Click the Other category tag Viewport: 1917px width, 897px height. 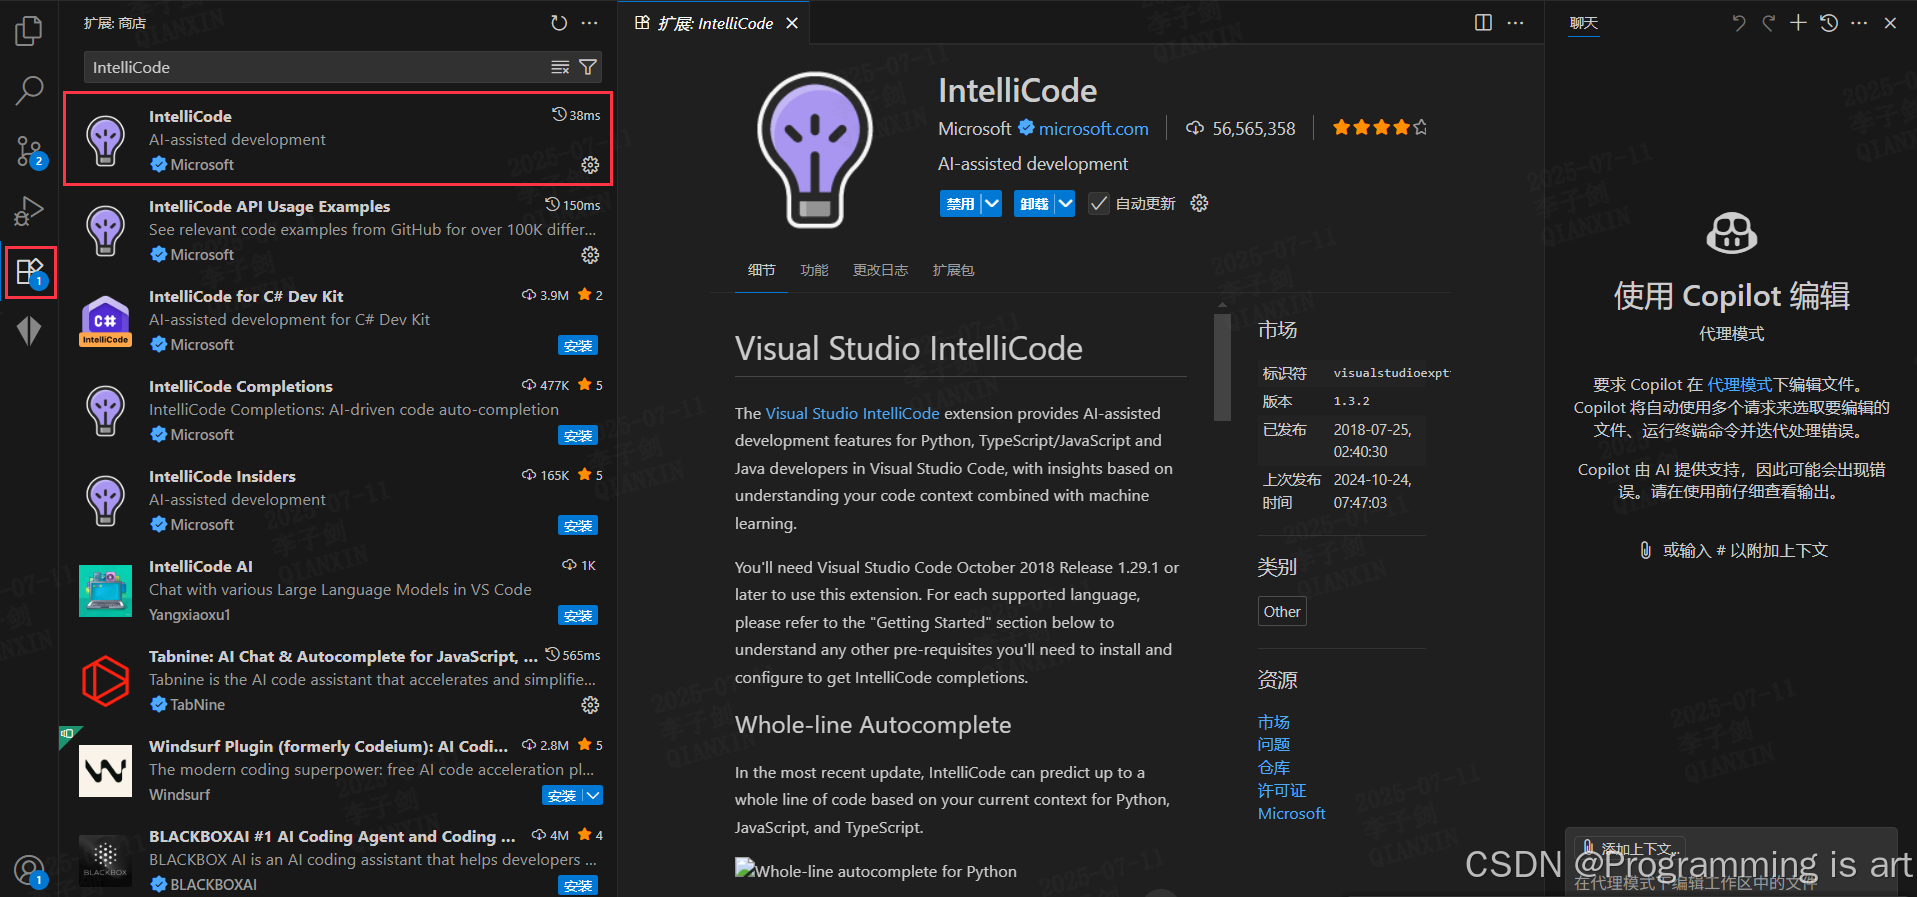(x=1282, y=612)
